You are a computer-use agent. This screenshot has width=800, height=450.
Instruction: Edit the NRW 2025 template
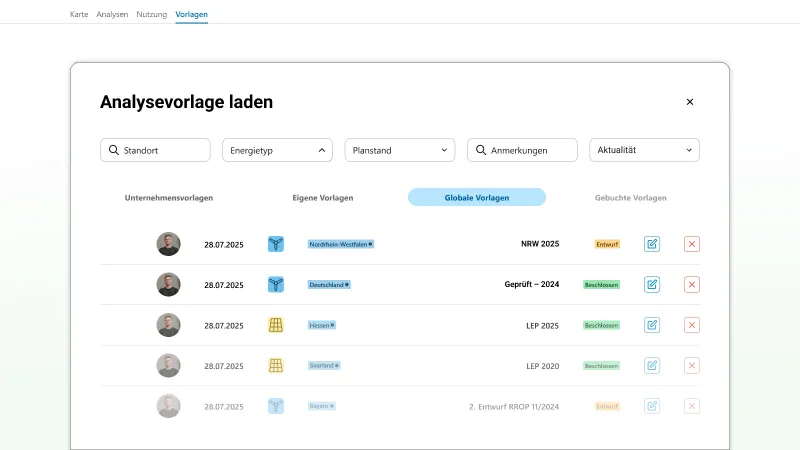pyautogui.click(x=652, y=244)
